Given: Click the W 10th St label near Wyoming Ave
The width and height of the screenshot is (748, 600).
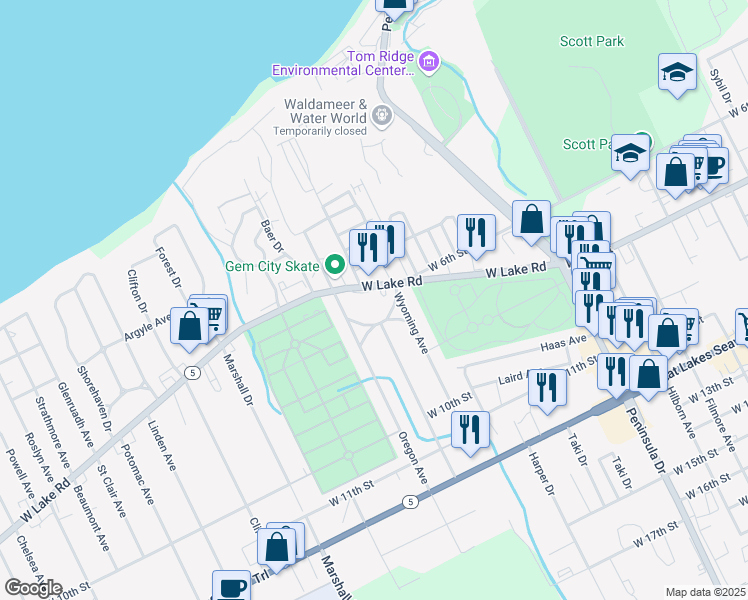Looking at the screenshot, I should tap(449, 405).
